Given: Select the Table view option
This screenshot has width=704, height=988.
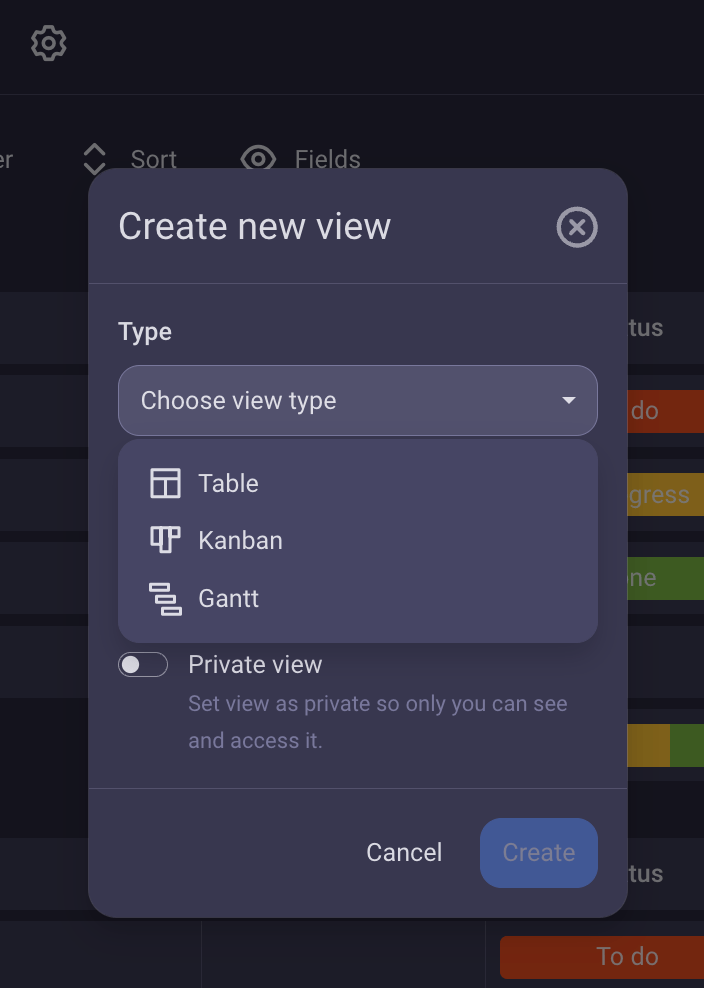Looking at the screenshot, I should pyautogui.click(x=358, y=483).
